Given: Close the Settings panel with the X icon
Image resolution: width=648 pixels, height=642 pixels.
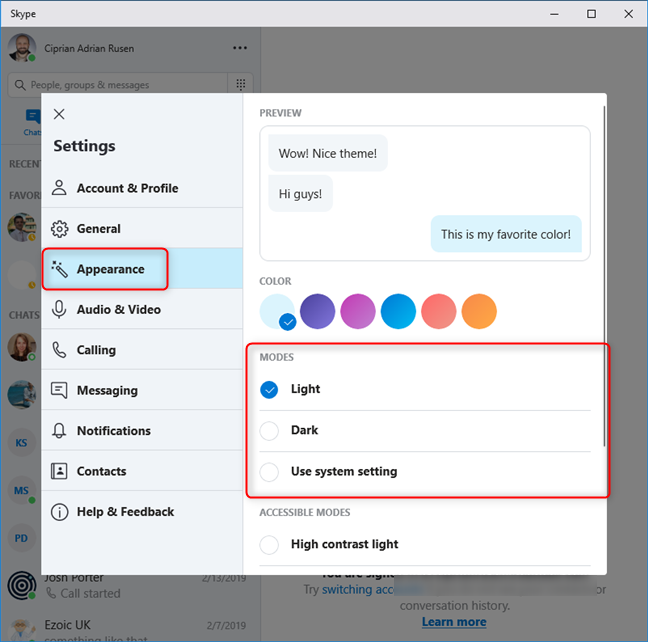Looking at the screenshot, I should pos(59,114).
